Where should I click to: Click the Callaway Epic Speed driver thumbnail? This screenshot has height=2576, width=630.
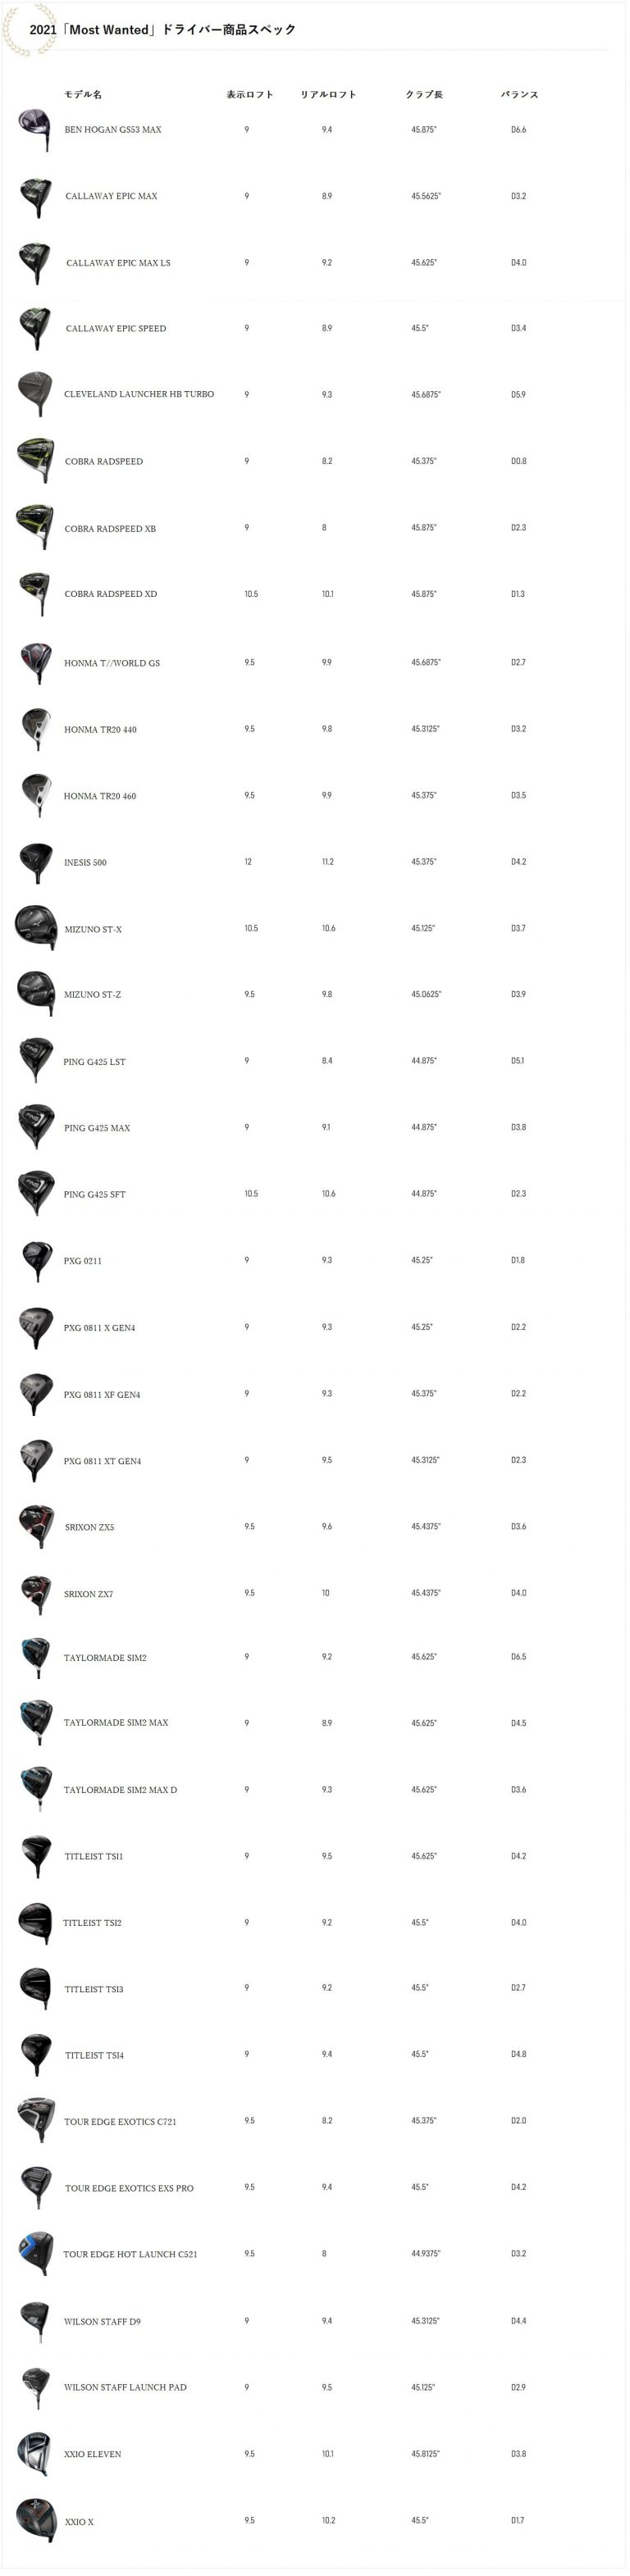35,328
